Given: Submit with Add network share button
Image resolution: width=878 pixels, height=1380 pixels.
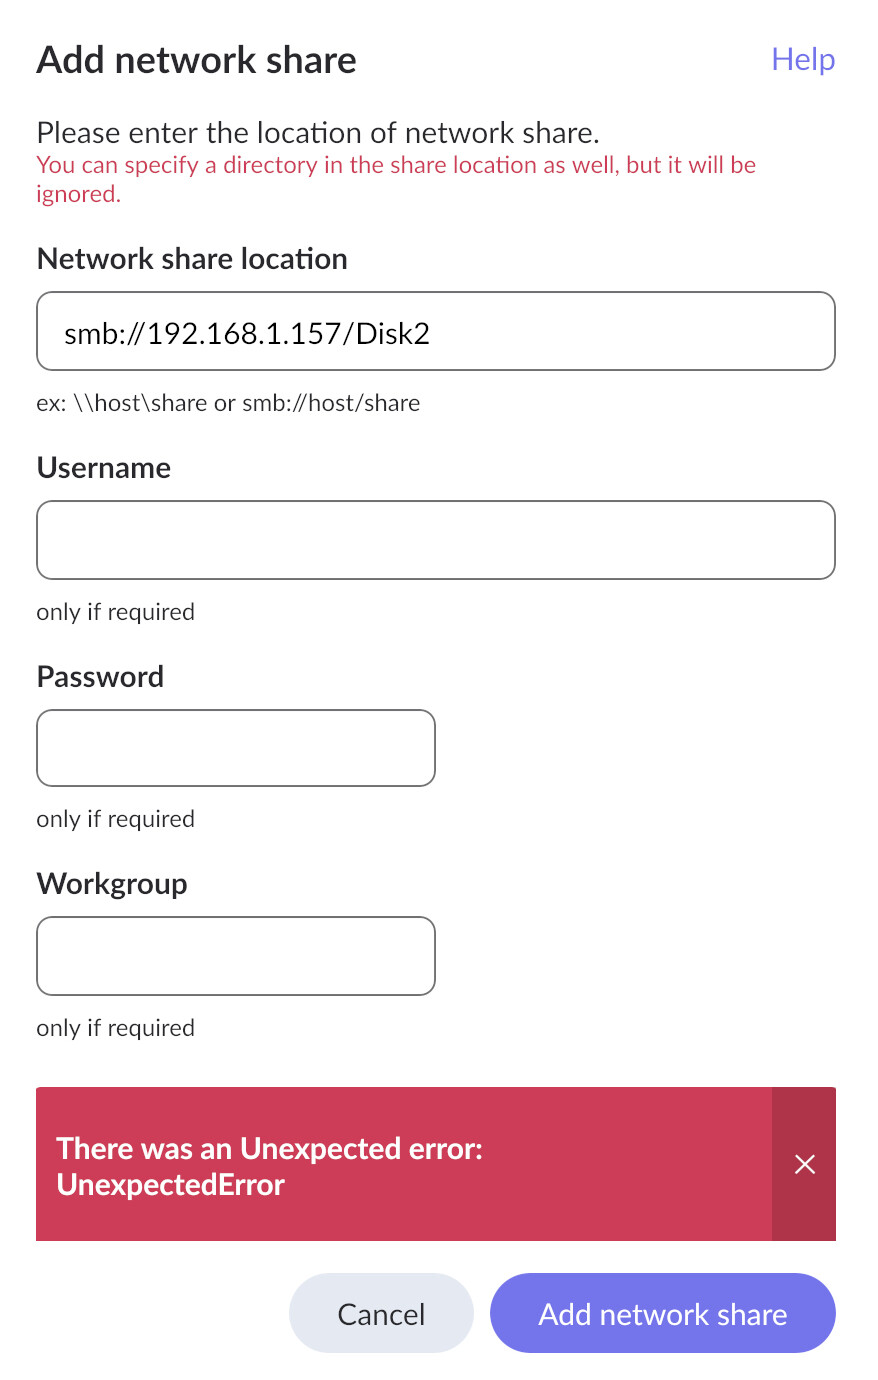Looking at the screenshot, I should click(662, 1313).
